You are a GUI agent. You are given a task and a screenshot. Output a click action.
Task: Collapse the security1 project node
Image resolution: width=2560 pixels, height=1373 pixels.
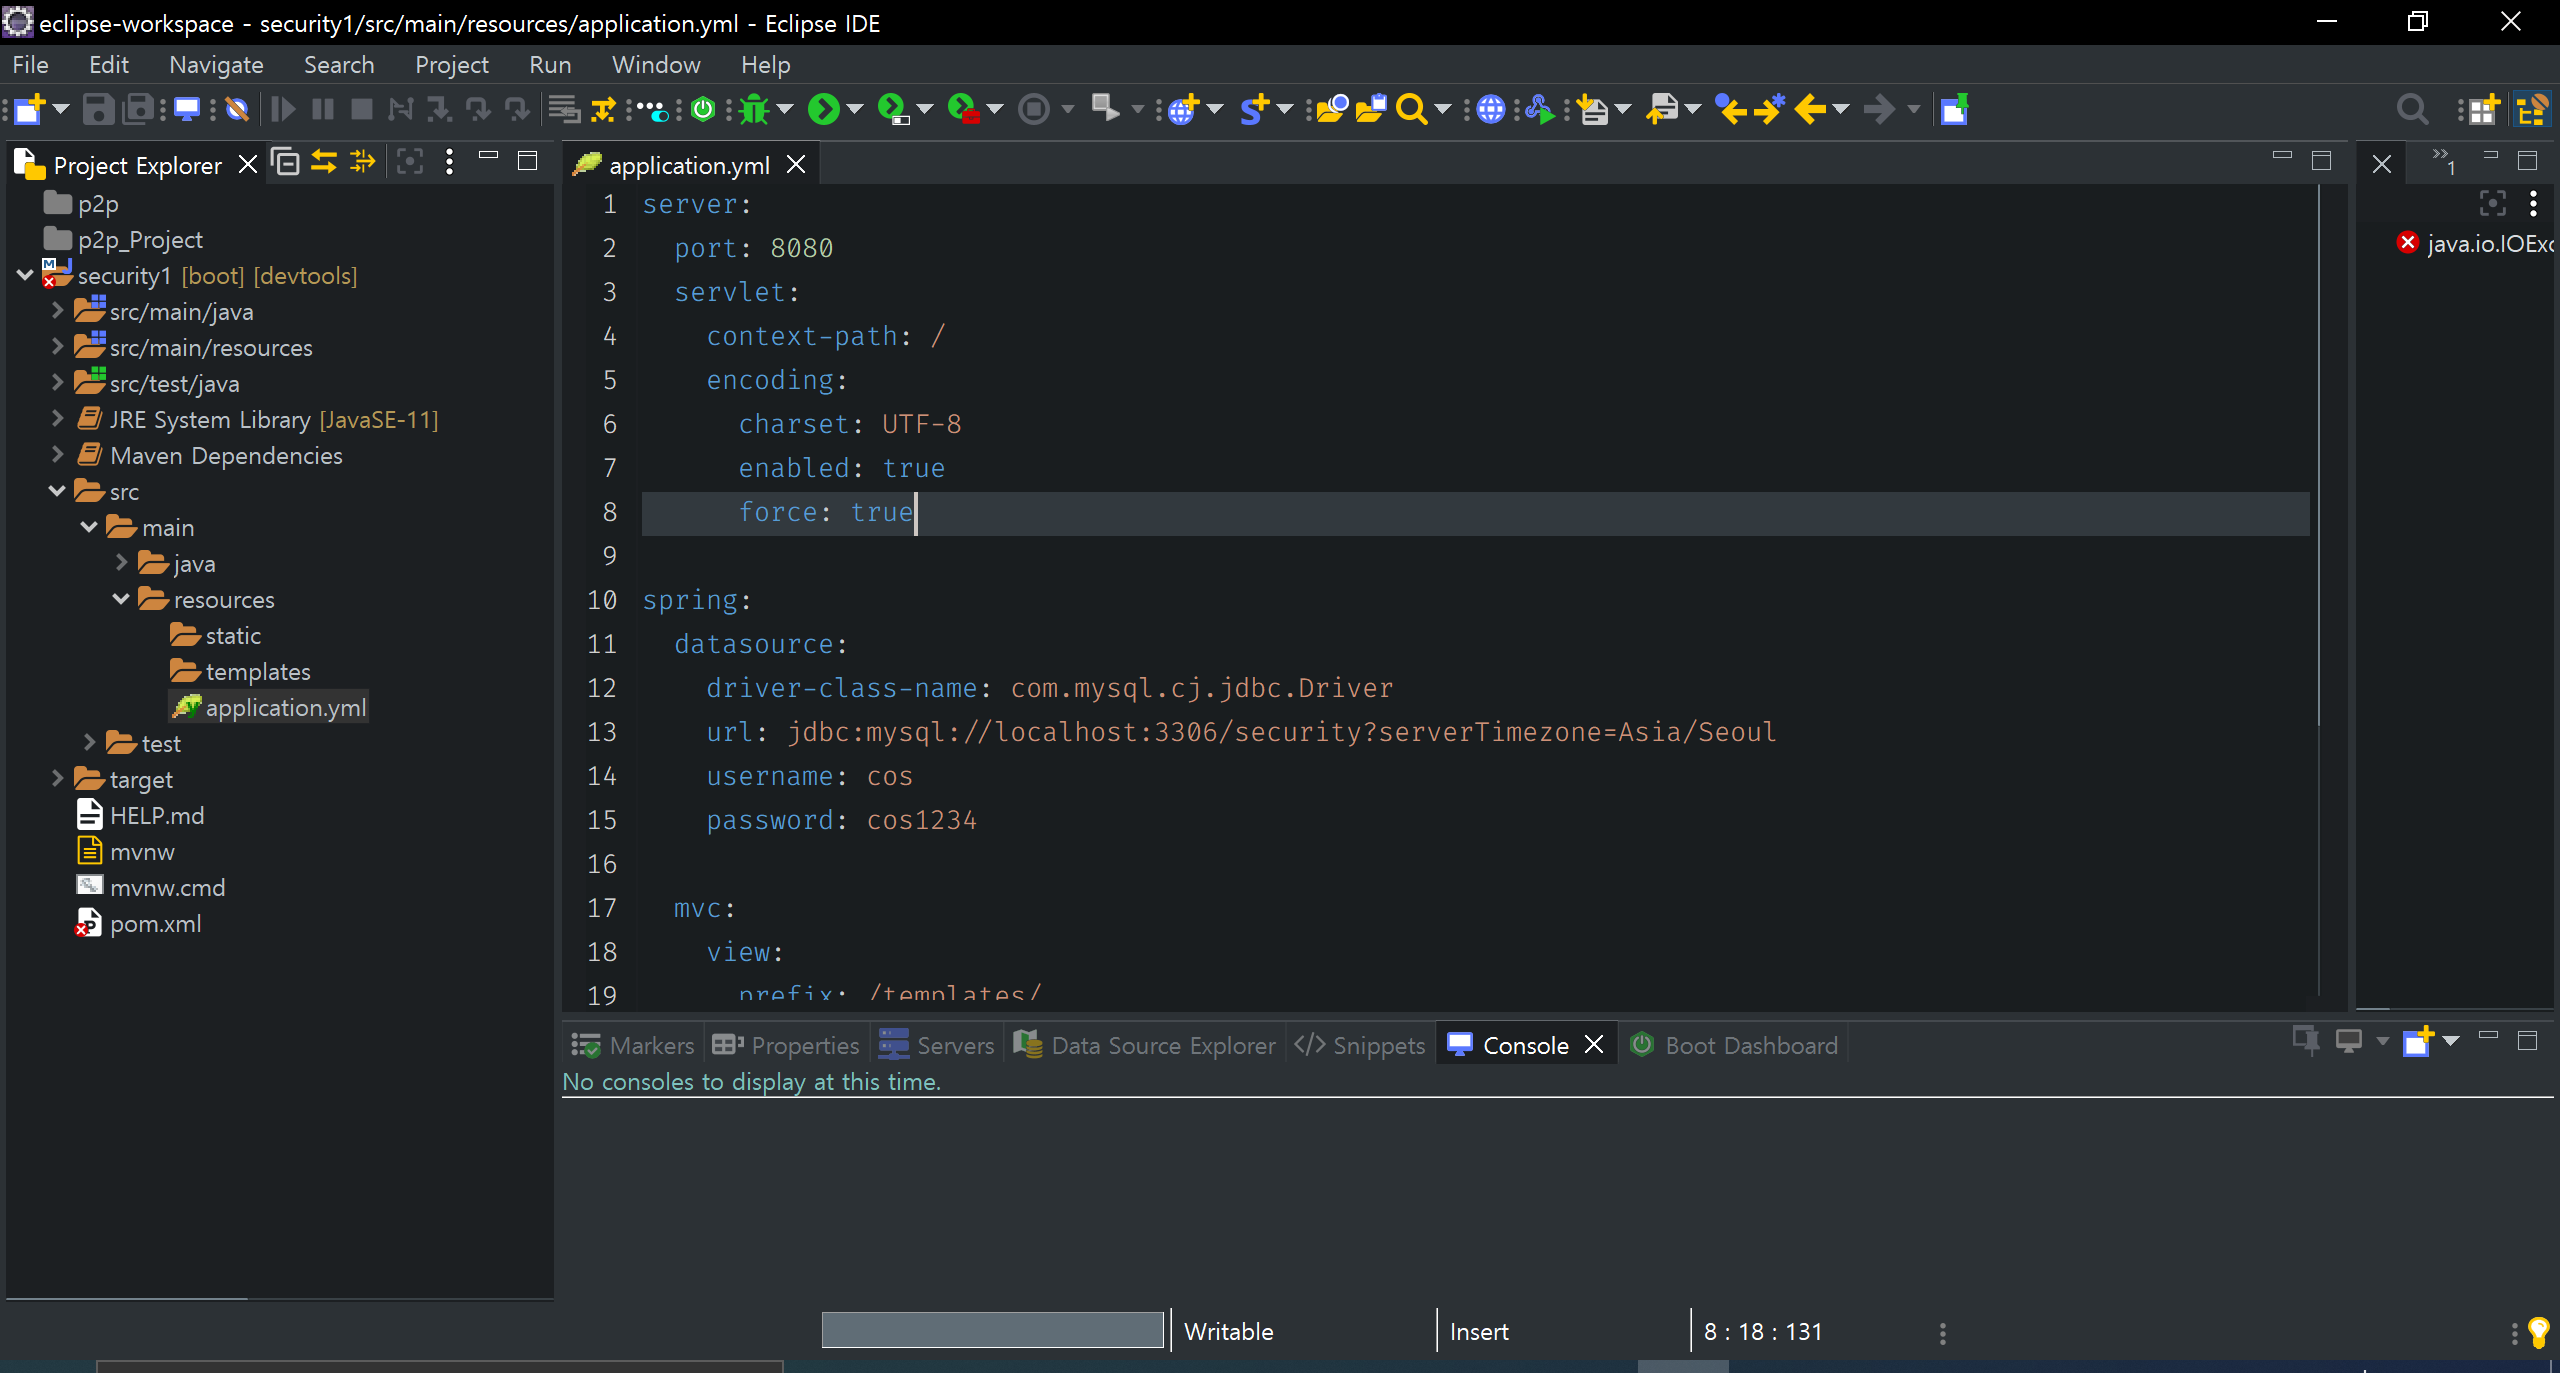(x=25, y=276)
